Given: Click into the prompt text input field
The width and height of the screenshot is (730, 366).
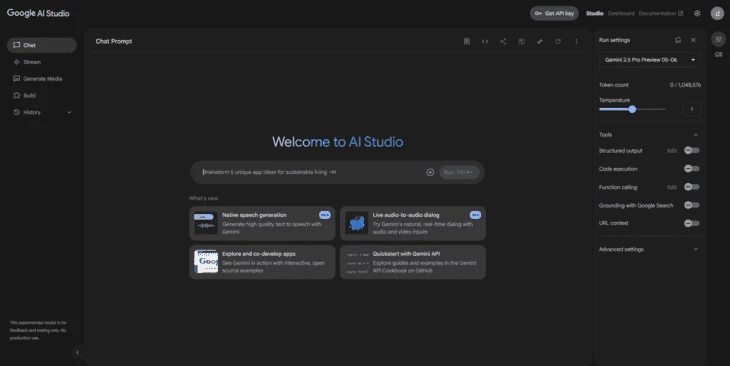Looking at the screenshot, I should tap(312, 172).
